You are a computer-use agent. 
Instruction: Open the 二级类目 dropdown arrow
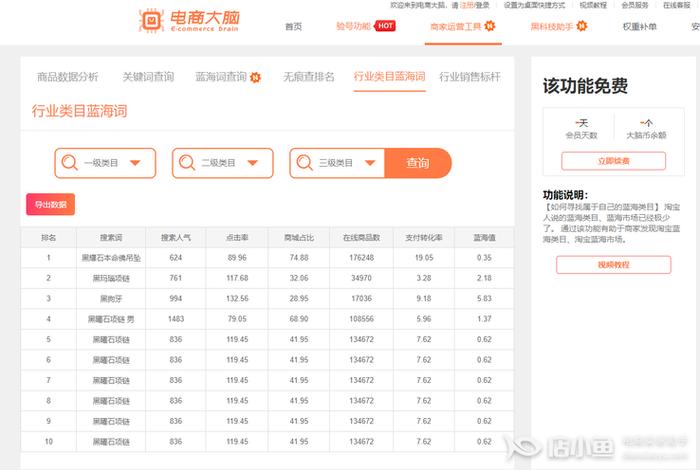[253, 163]
